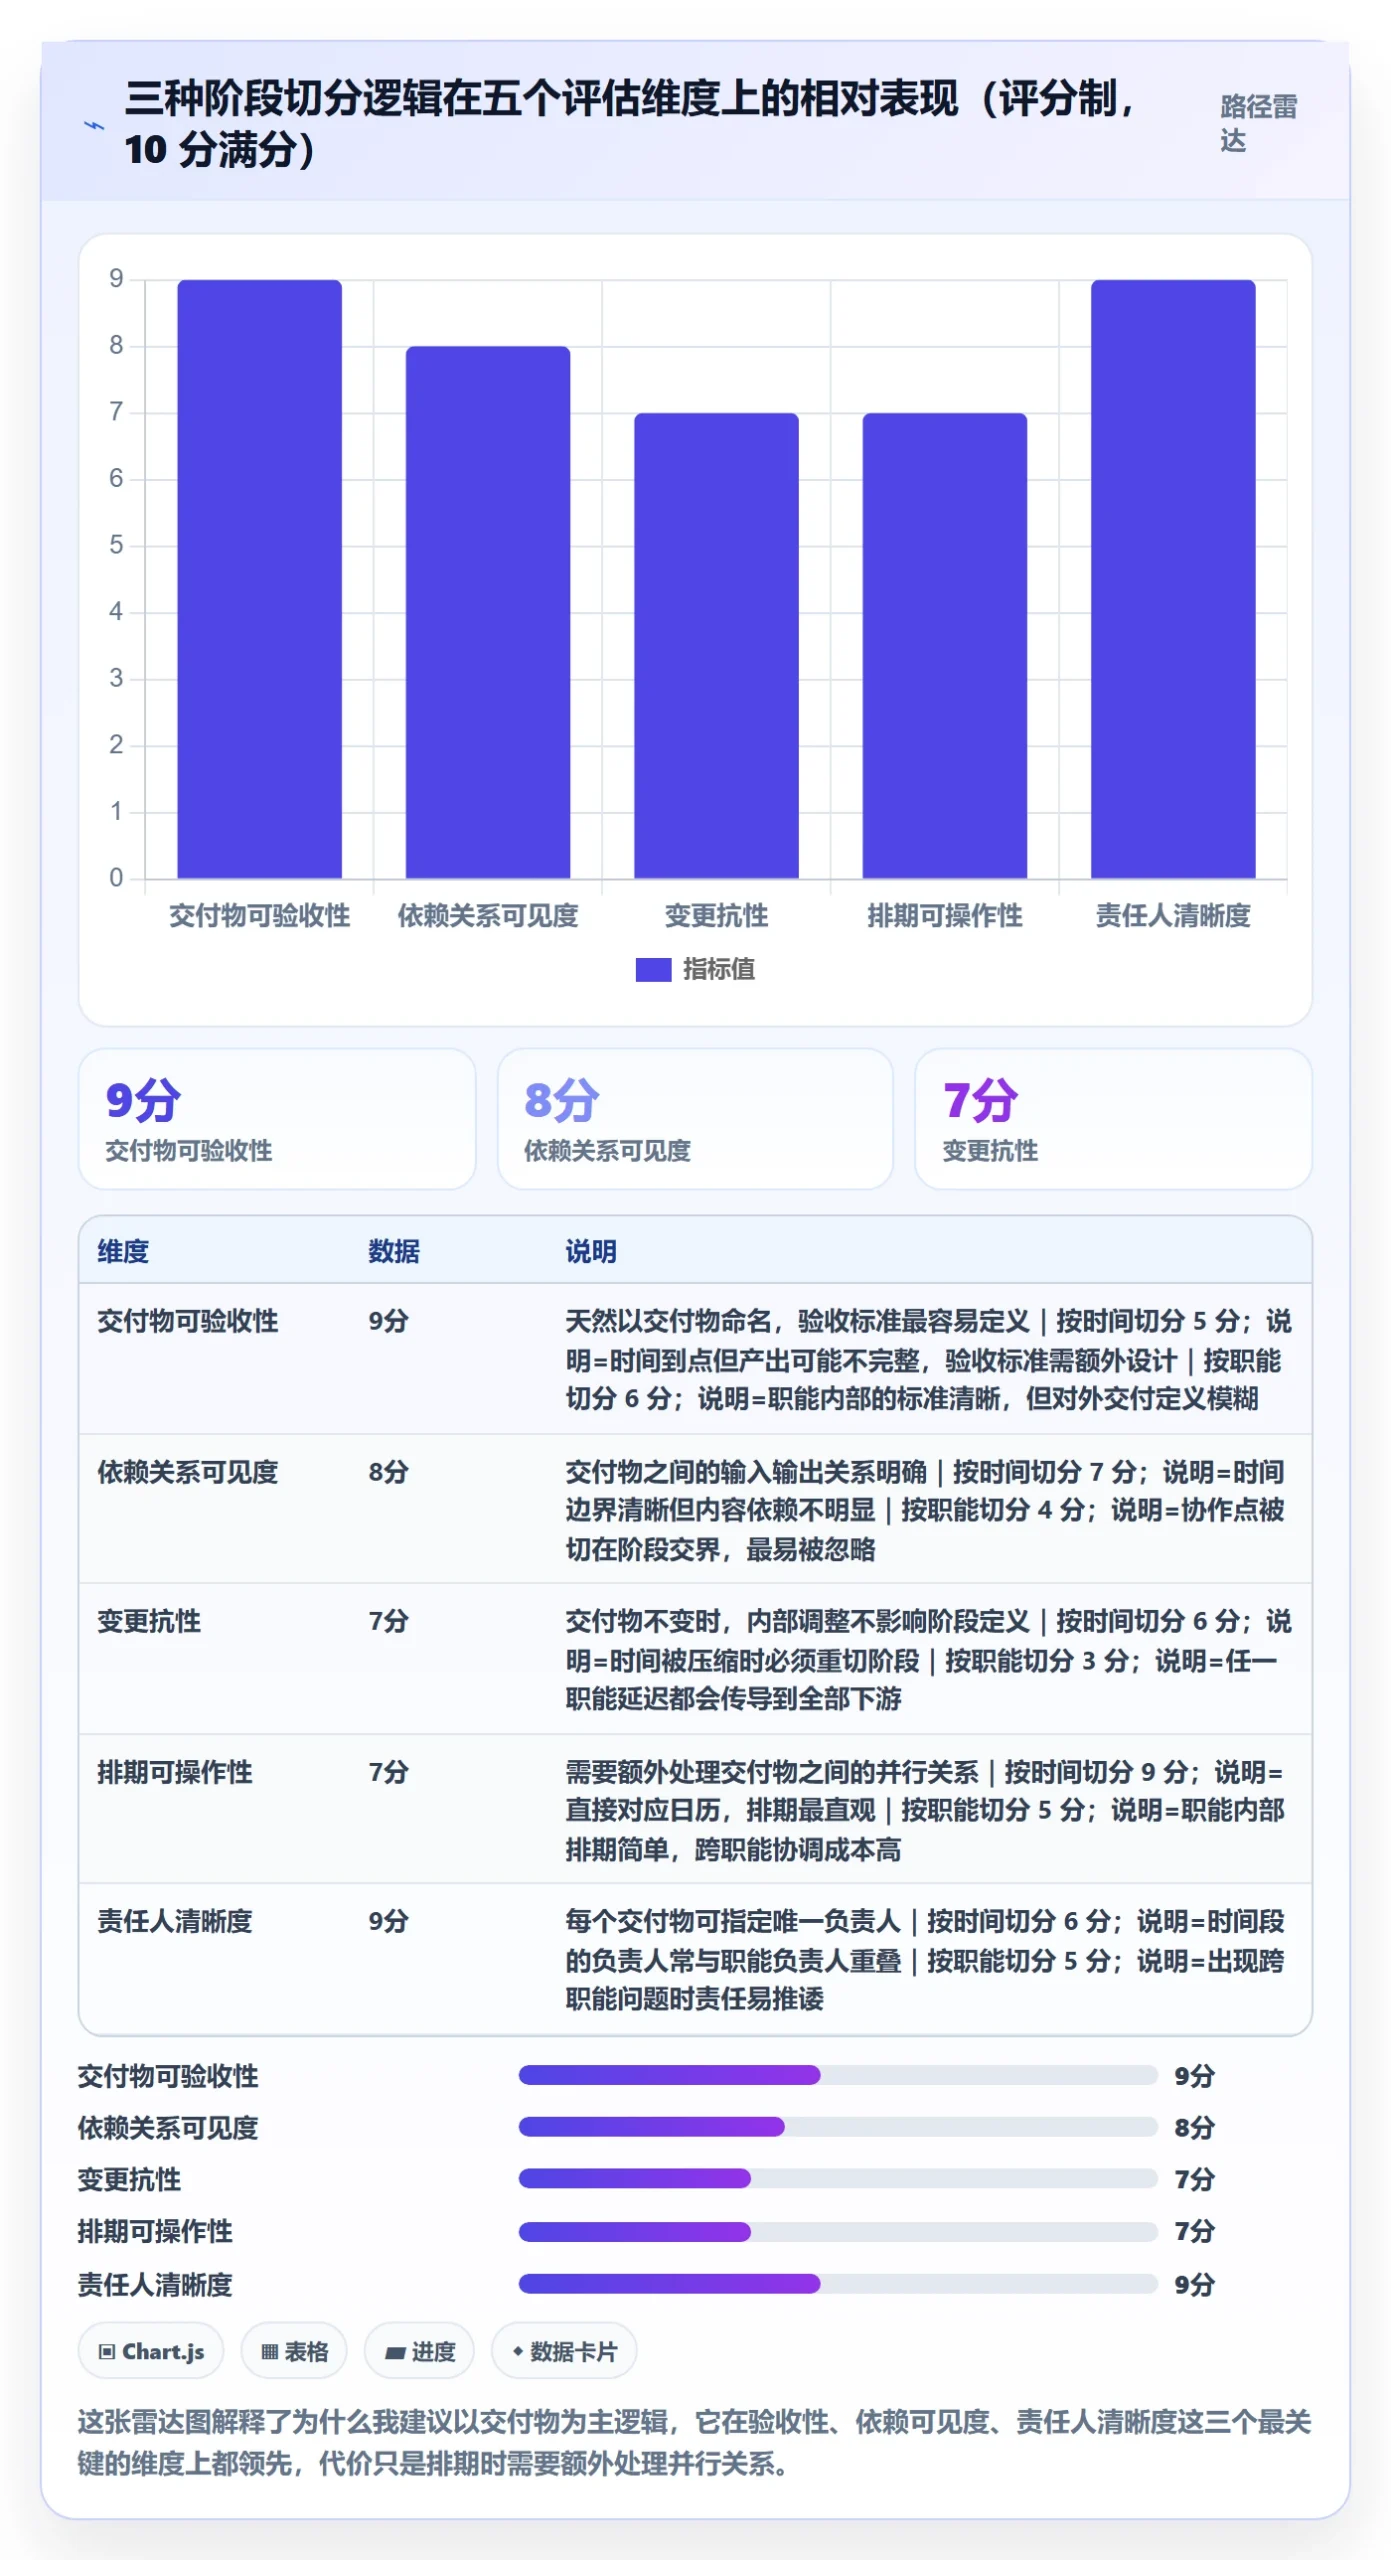Click the 变更抗性 progress bar
Screen dimensions: 1391x2560
pyautogui.click(x=838, y=2179)
